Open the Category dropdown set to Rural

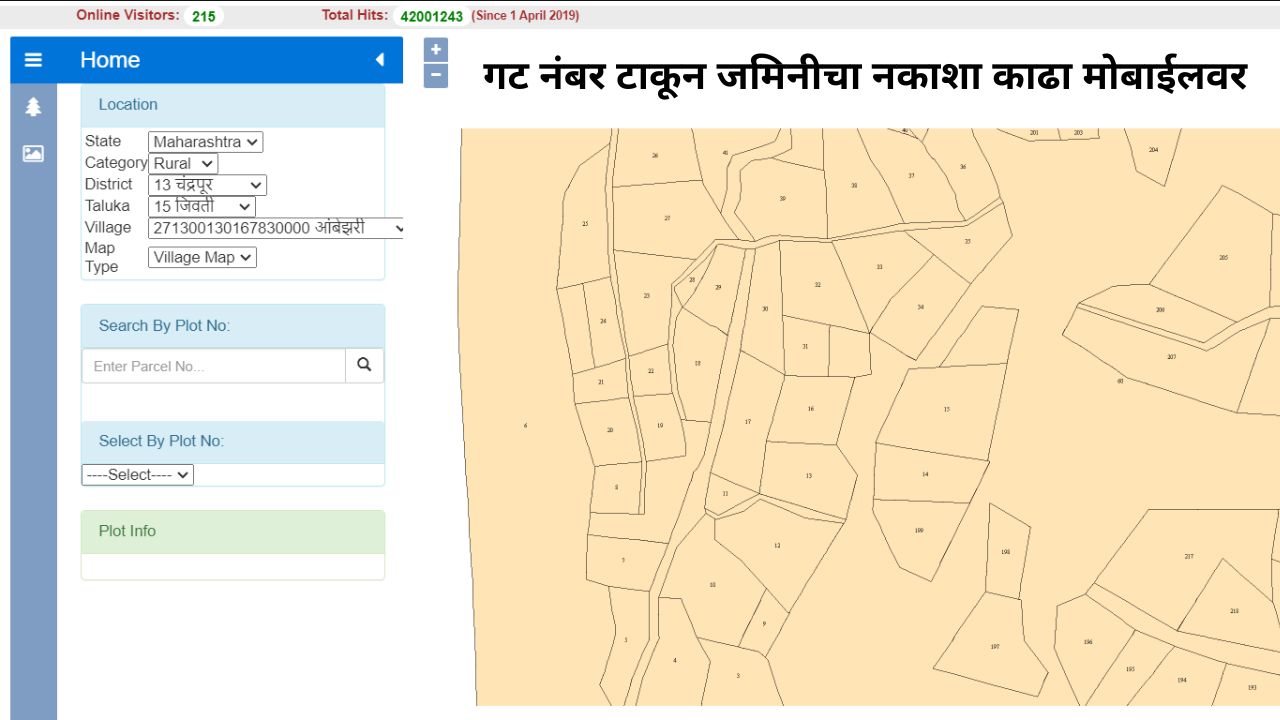tap(182, 163)
